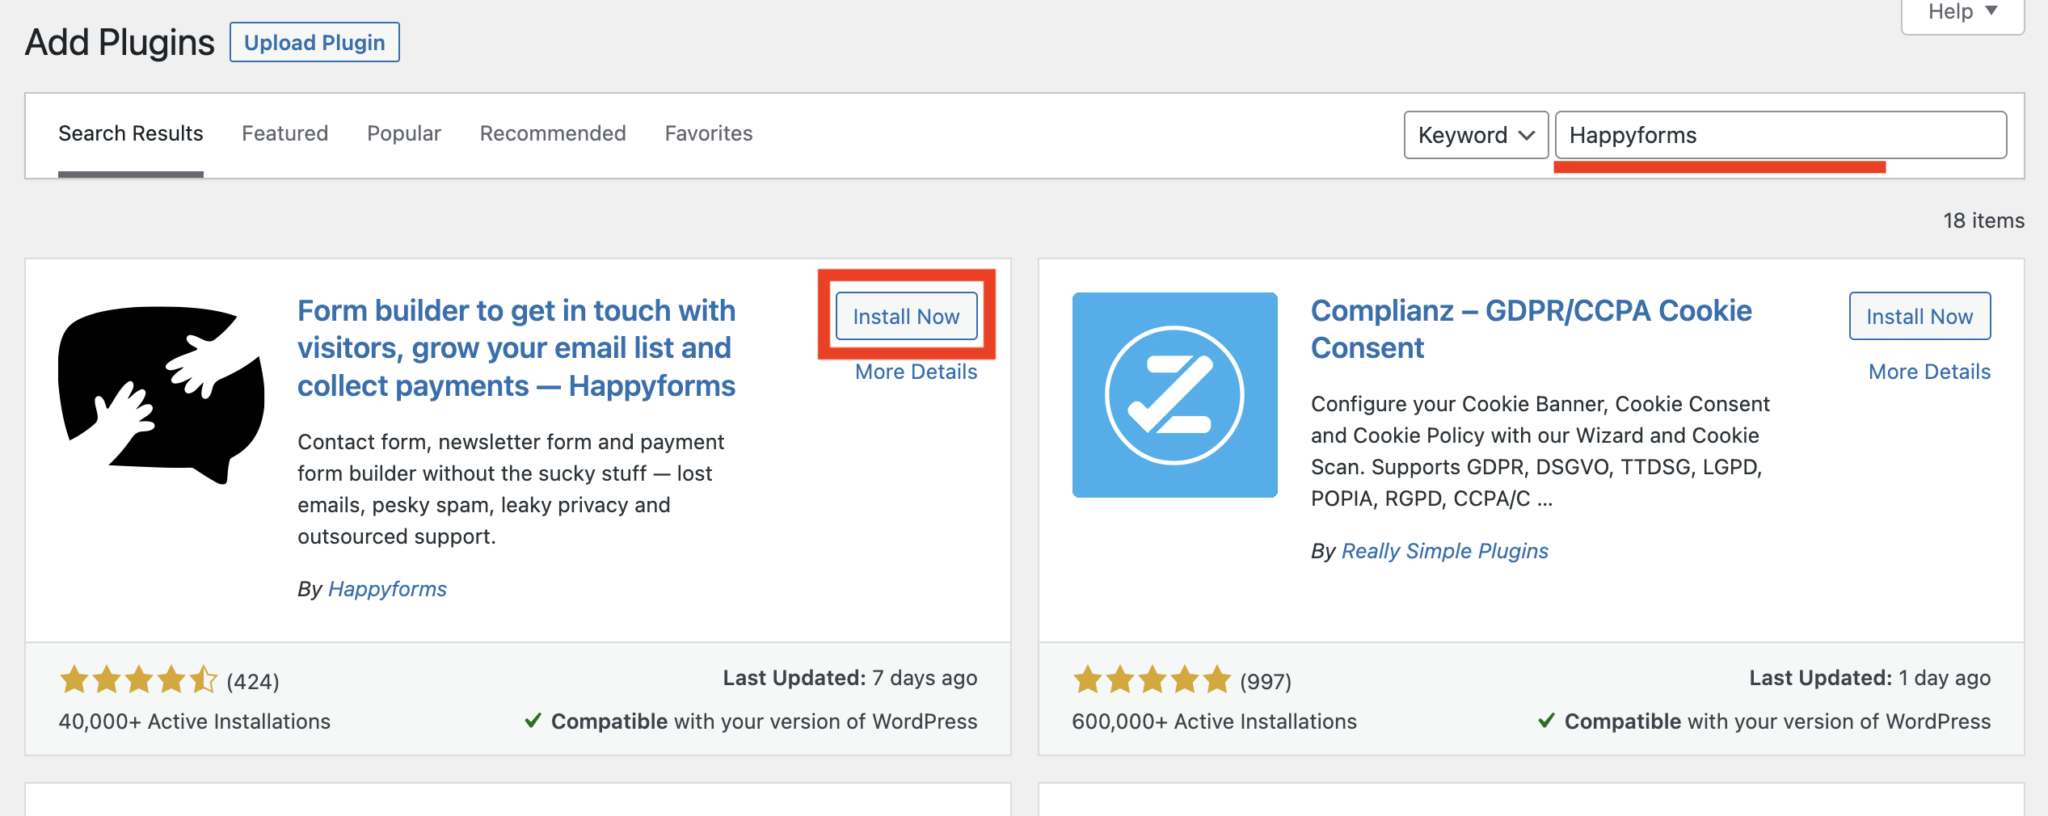Install the Happyforms plugin now

906,316
